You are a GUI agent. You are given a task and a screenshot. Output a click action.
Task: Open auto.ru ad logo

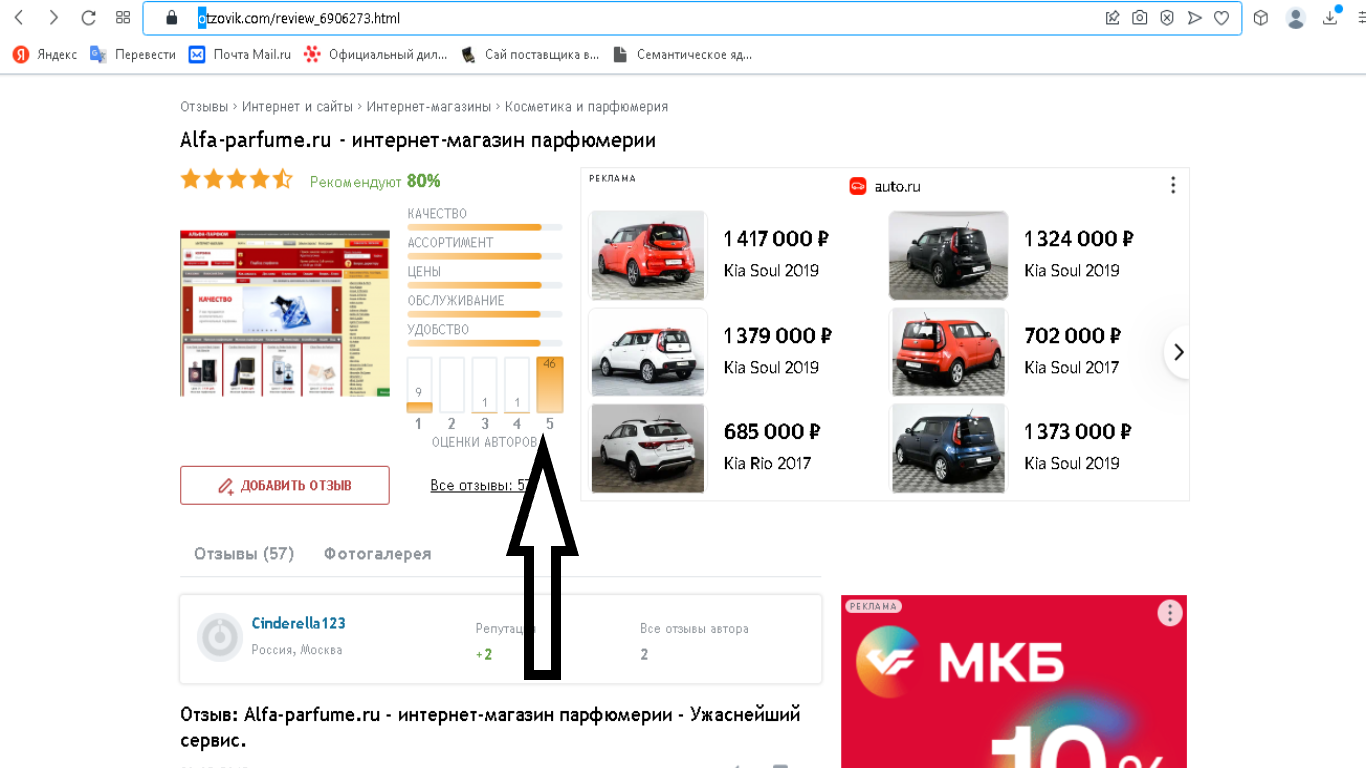coord(885,186)
